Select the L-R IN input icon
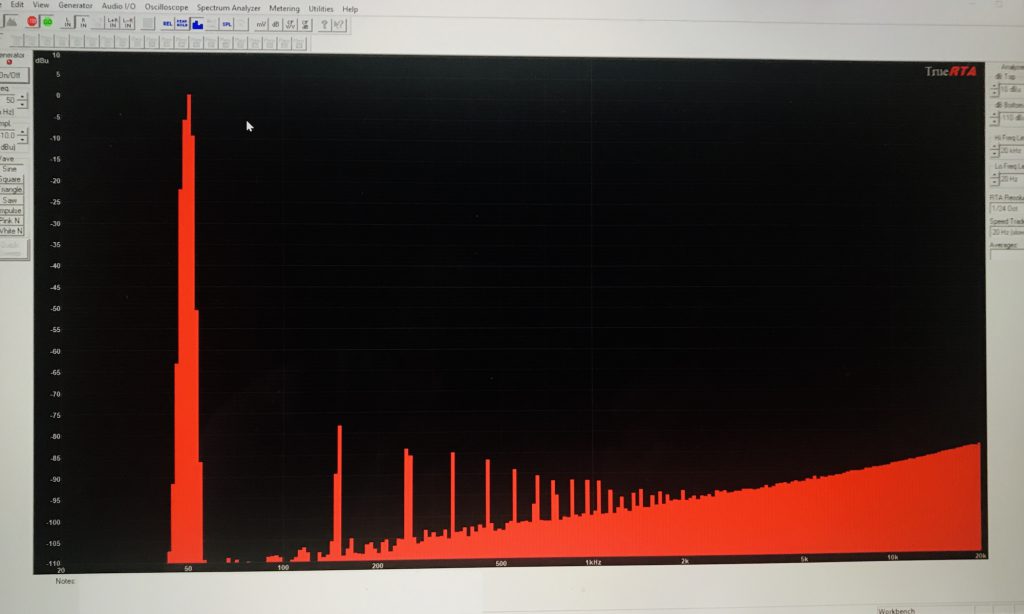1024x614 pixels. (x=128, y=24)
